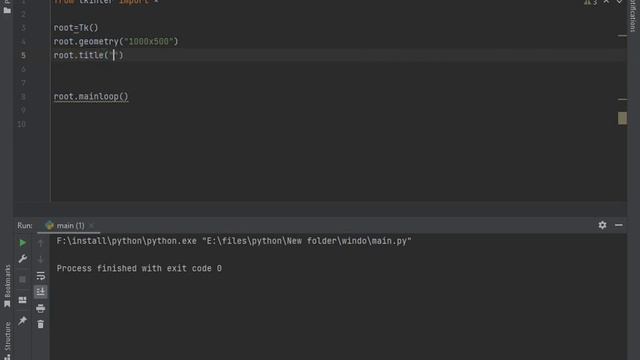Toggle soft-wrap in Run console
640x360 pixels.
(40, 276)
